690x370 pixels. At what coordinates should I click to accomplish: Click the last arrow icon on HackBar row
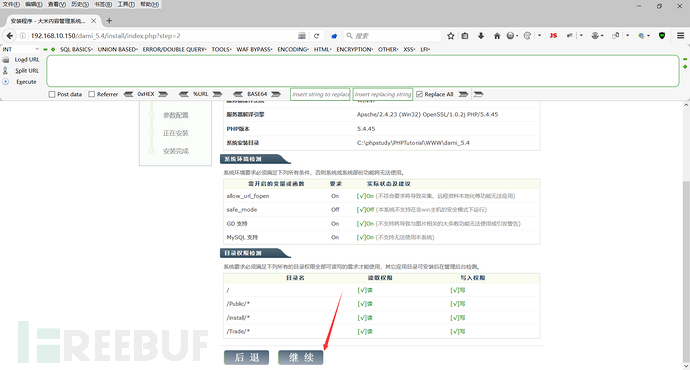point(478,94)
